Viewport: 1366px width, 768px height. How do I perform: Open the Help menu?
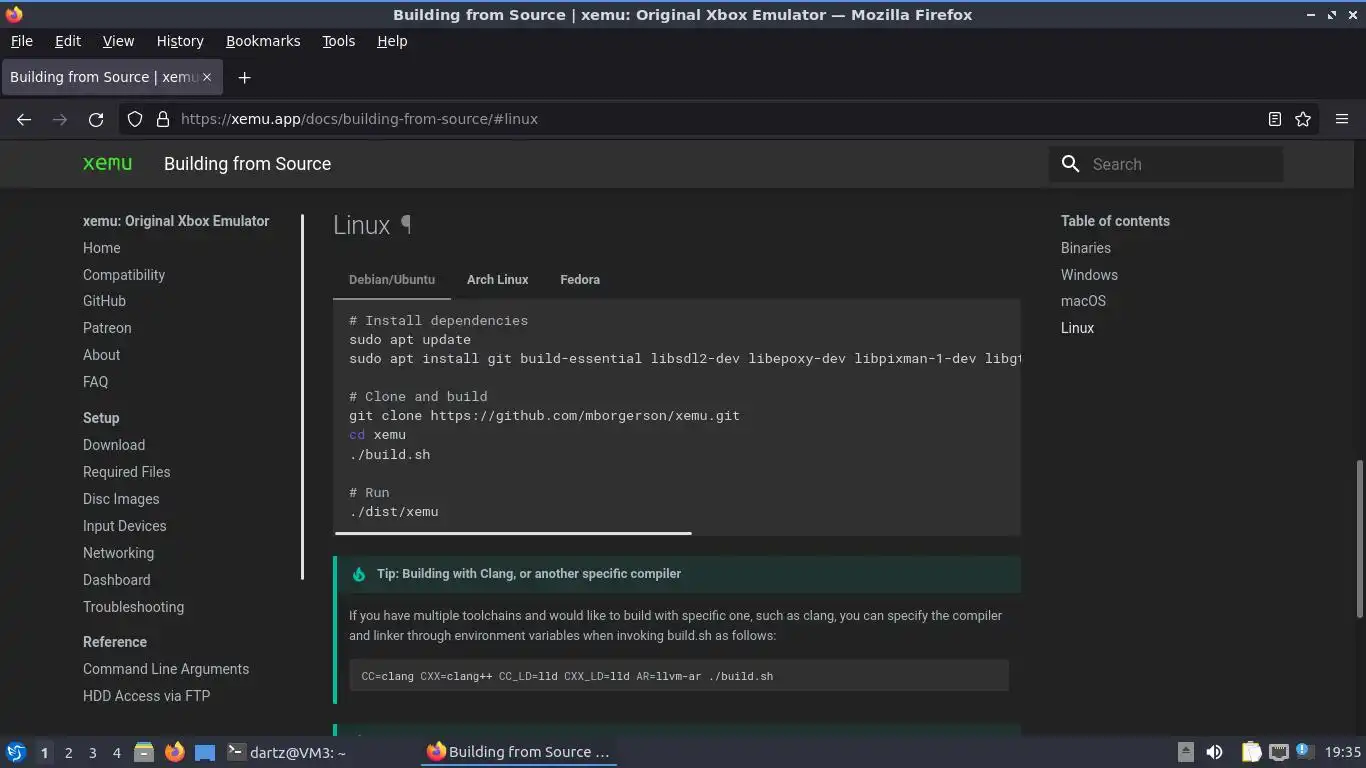click(392, 41)
